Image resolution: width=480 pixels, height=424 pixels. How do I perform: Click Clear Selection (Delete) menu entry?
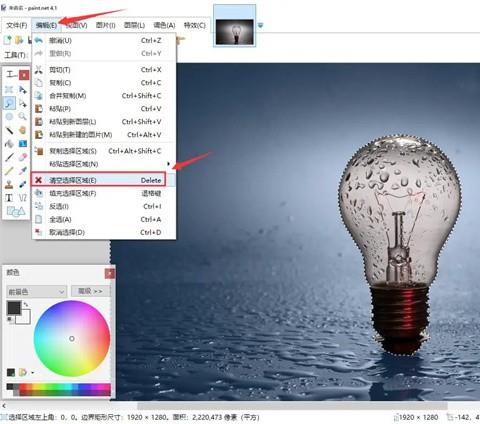[99, 180]
